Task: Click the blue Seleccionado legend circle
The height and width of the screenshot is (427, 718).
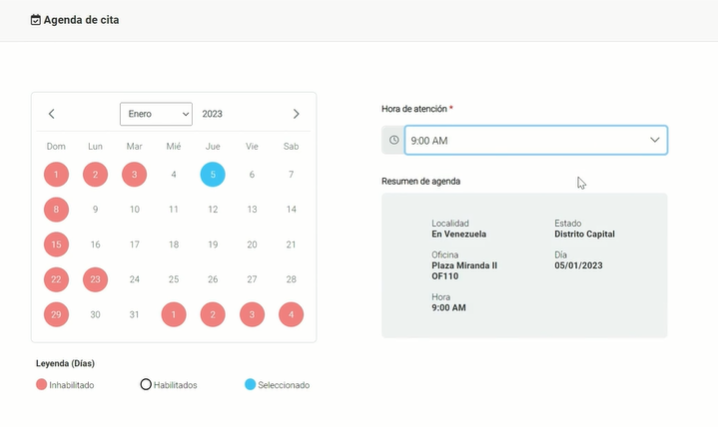Action: click(x=250, y=384)
